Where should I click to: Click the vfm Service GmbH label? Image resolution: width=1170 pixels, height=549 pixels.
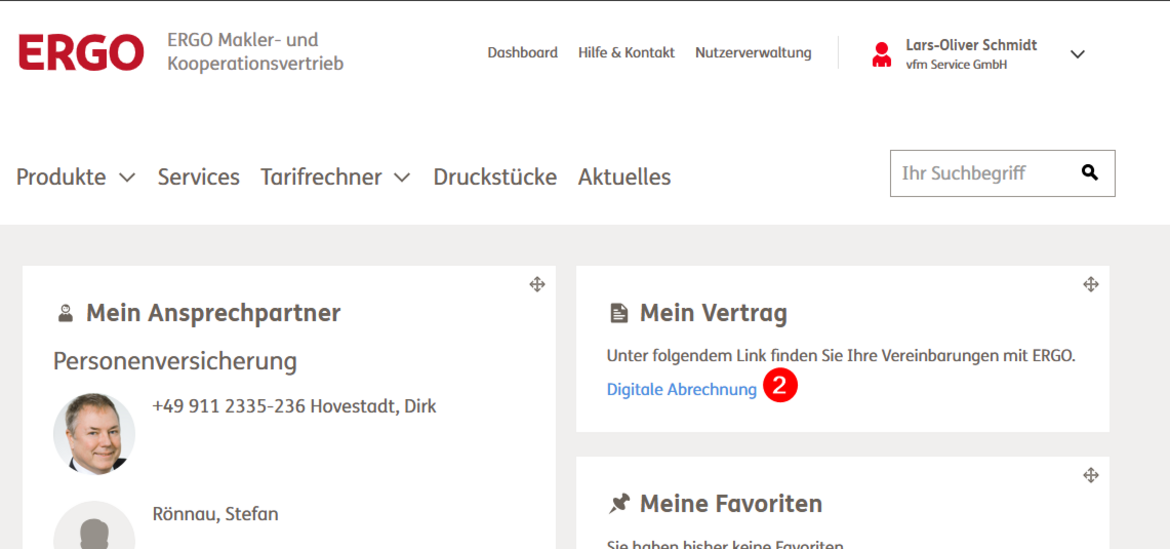[x=957, y=65]
